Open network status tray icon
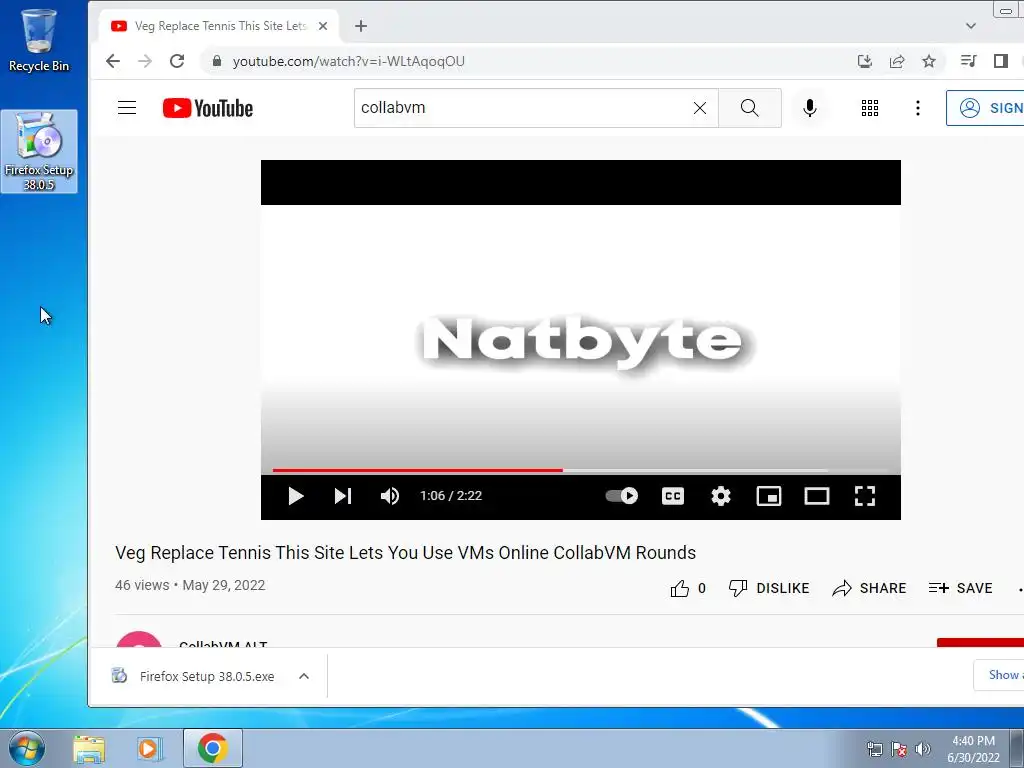The width and height of the screenshot is (1024, 768). (x=874, y=749)
